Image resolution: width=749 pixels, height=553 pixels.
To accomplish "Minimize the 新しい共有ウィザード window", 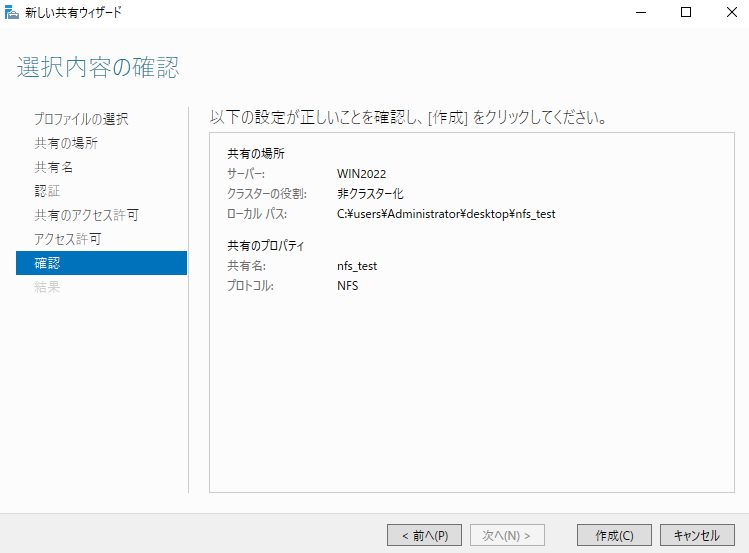I will 640,13.
